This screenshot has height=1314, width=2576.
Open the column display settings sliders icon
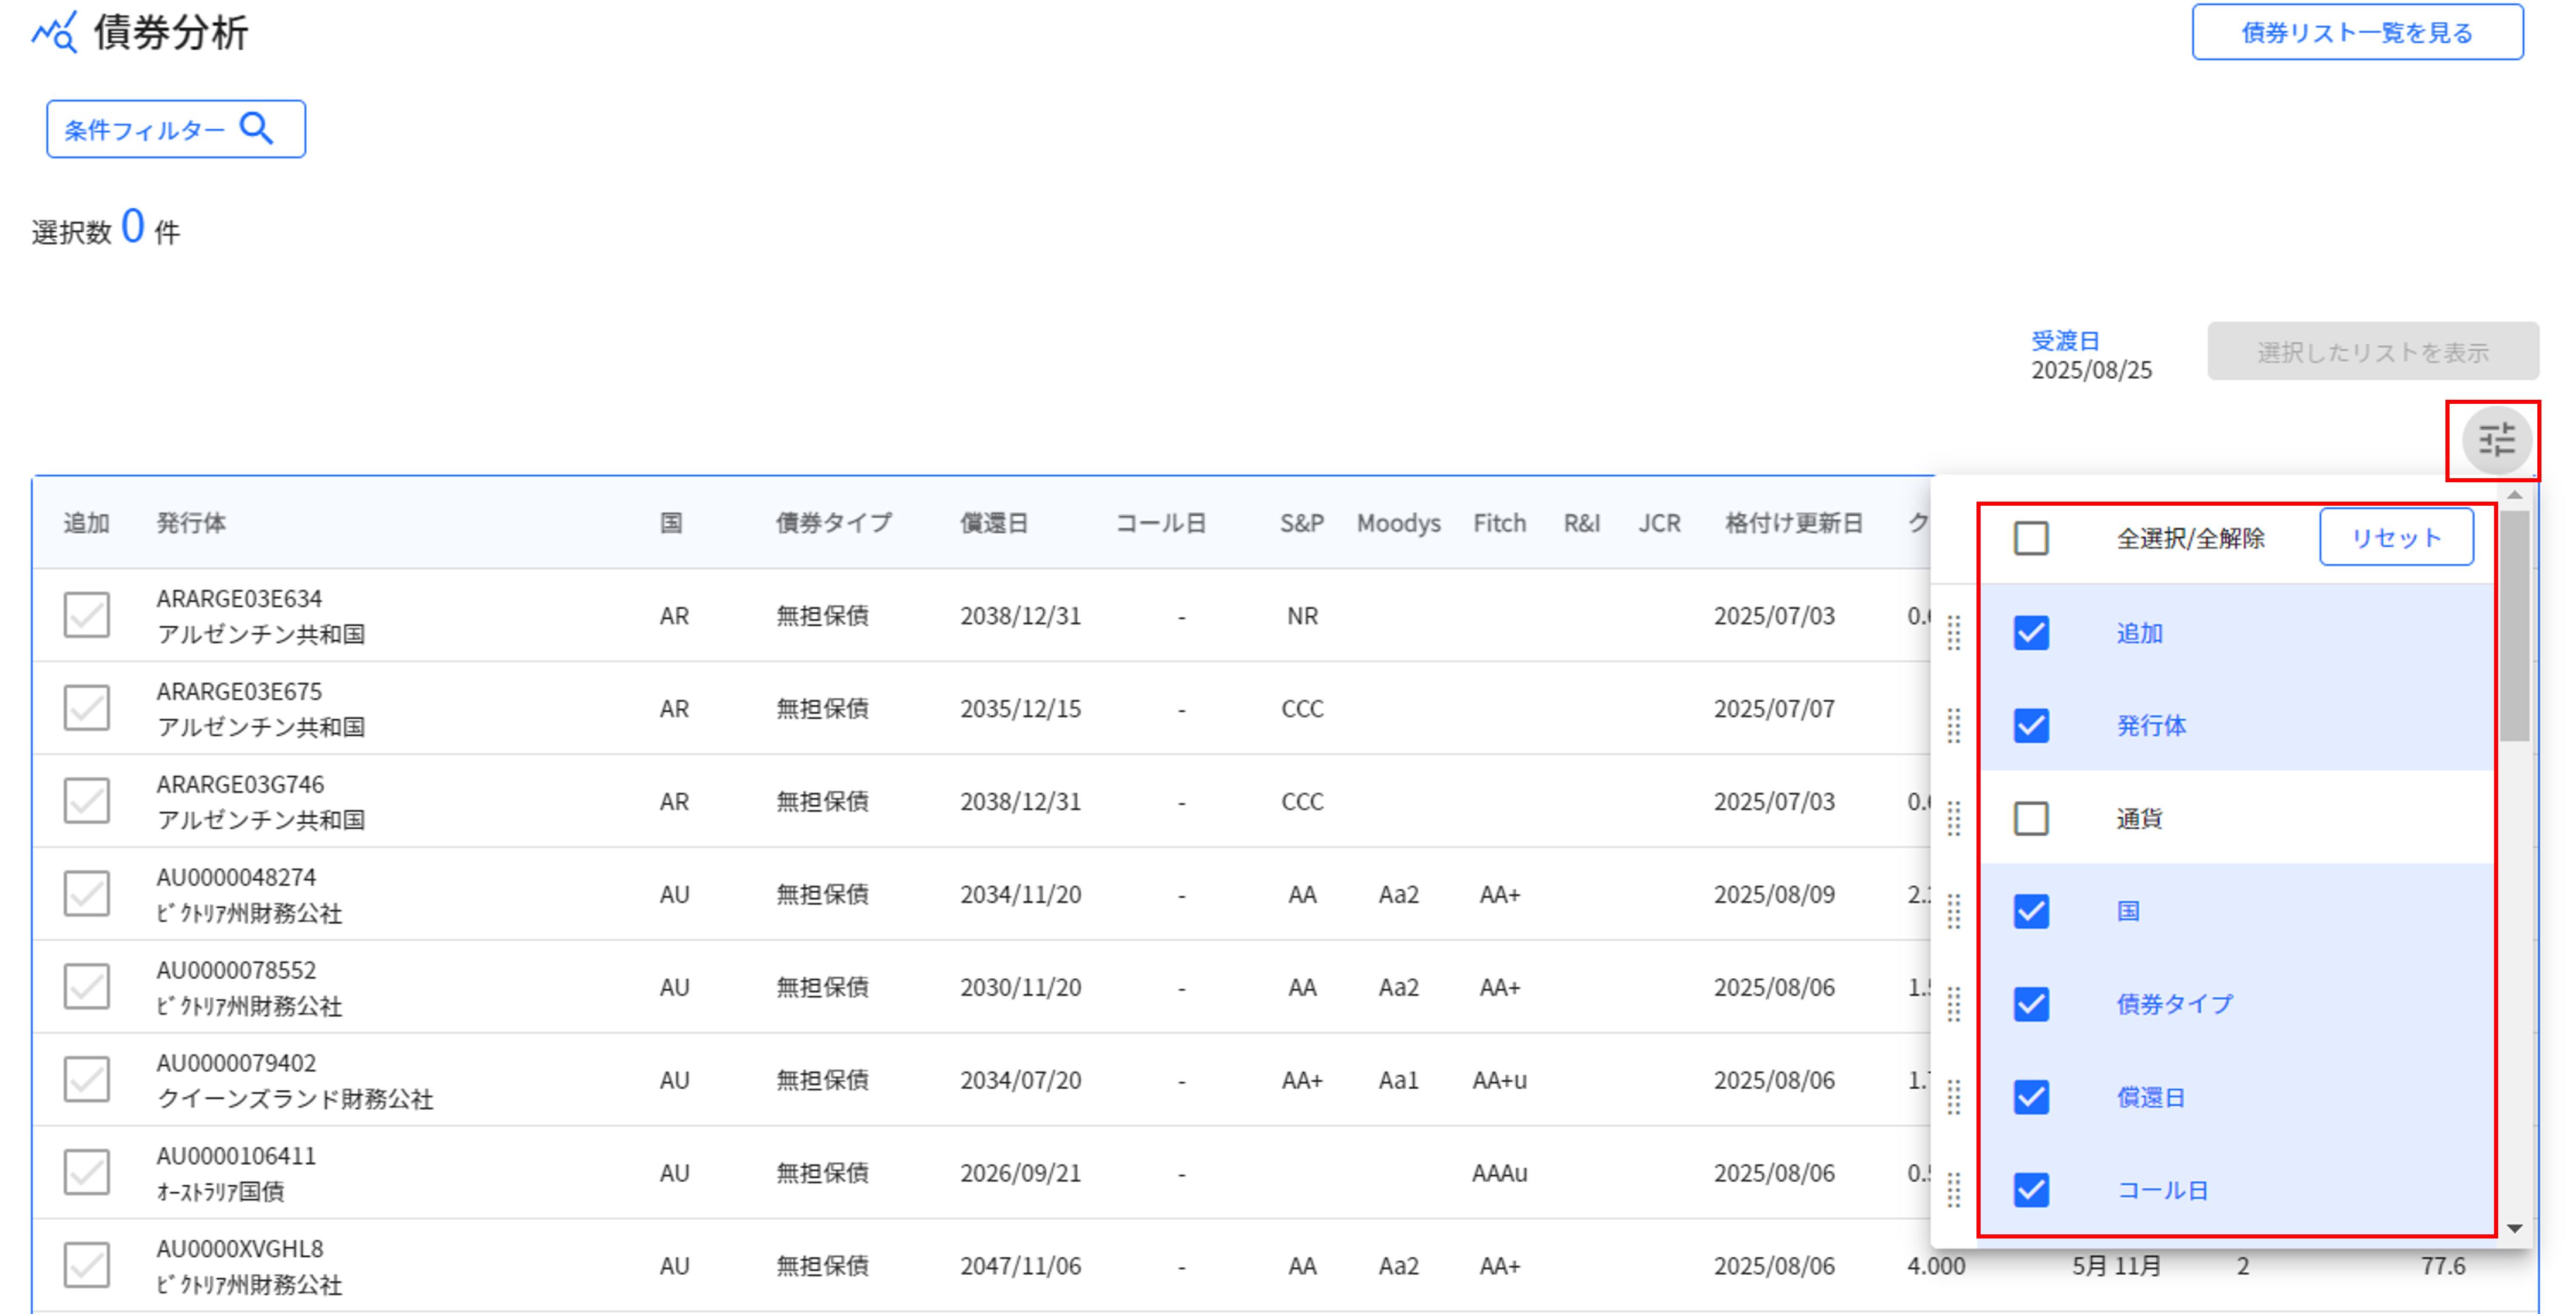pos(2496,440)
